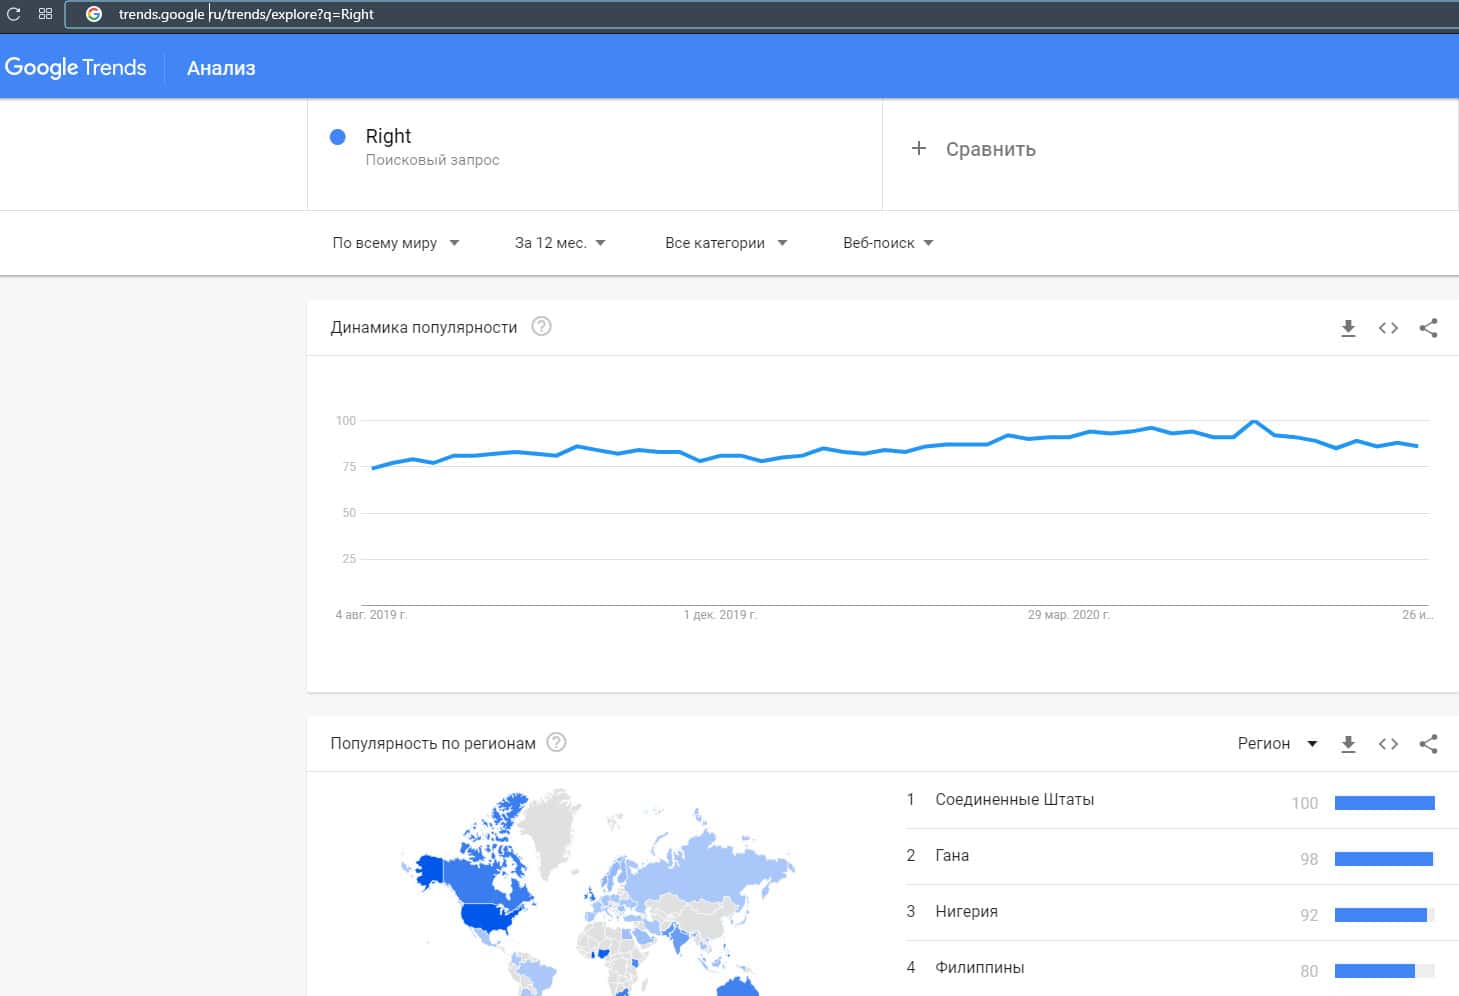Viewport: 1459px width, 996px height.
Task: Select Соединенные Штаты in the region list
Action: pyautogui.click(x=1014, y=800)
